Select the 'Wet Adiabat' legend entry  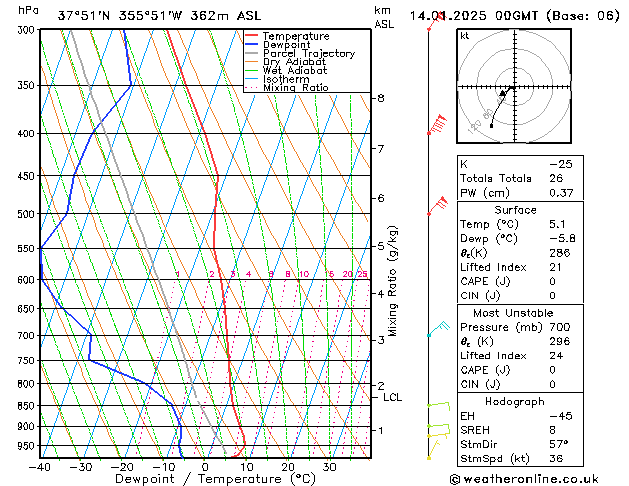tap(295, 71)
